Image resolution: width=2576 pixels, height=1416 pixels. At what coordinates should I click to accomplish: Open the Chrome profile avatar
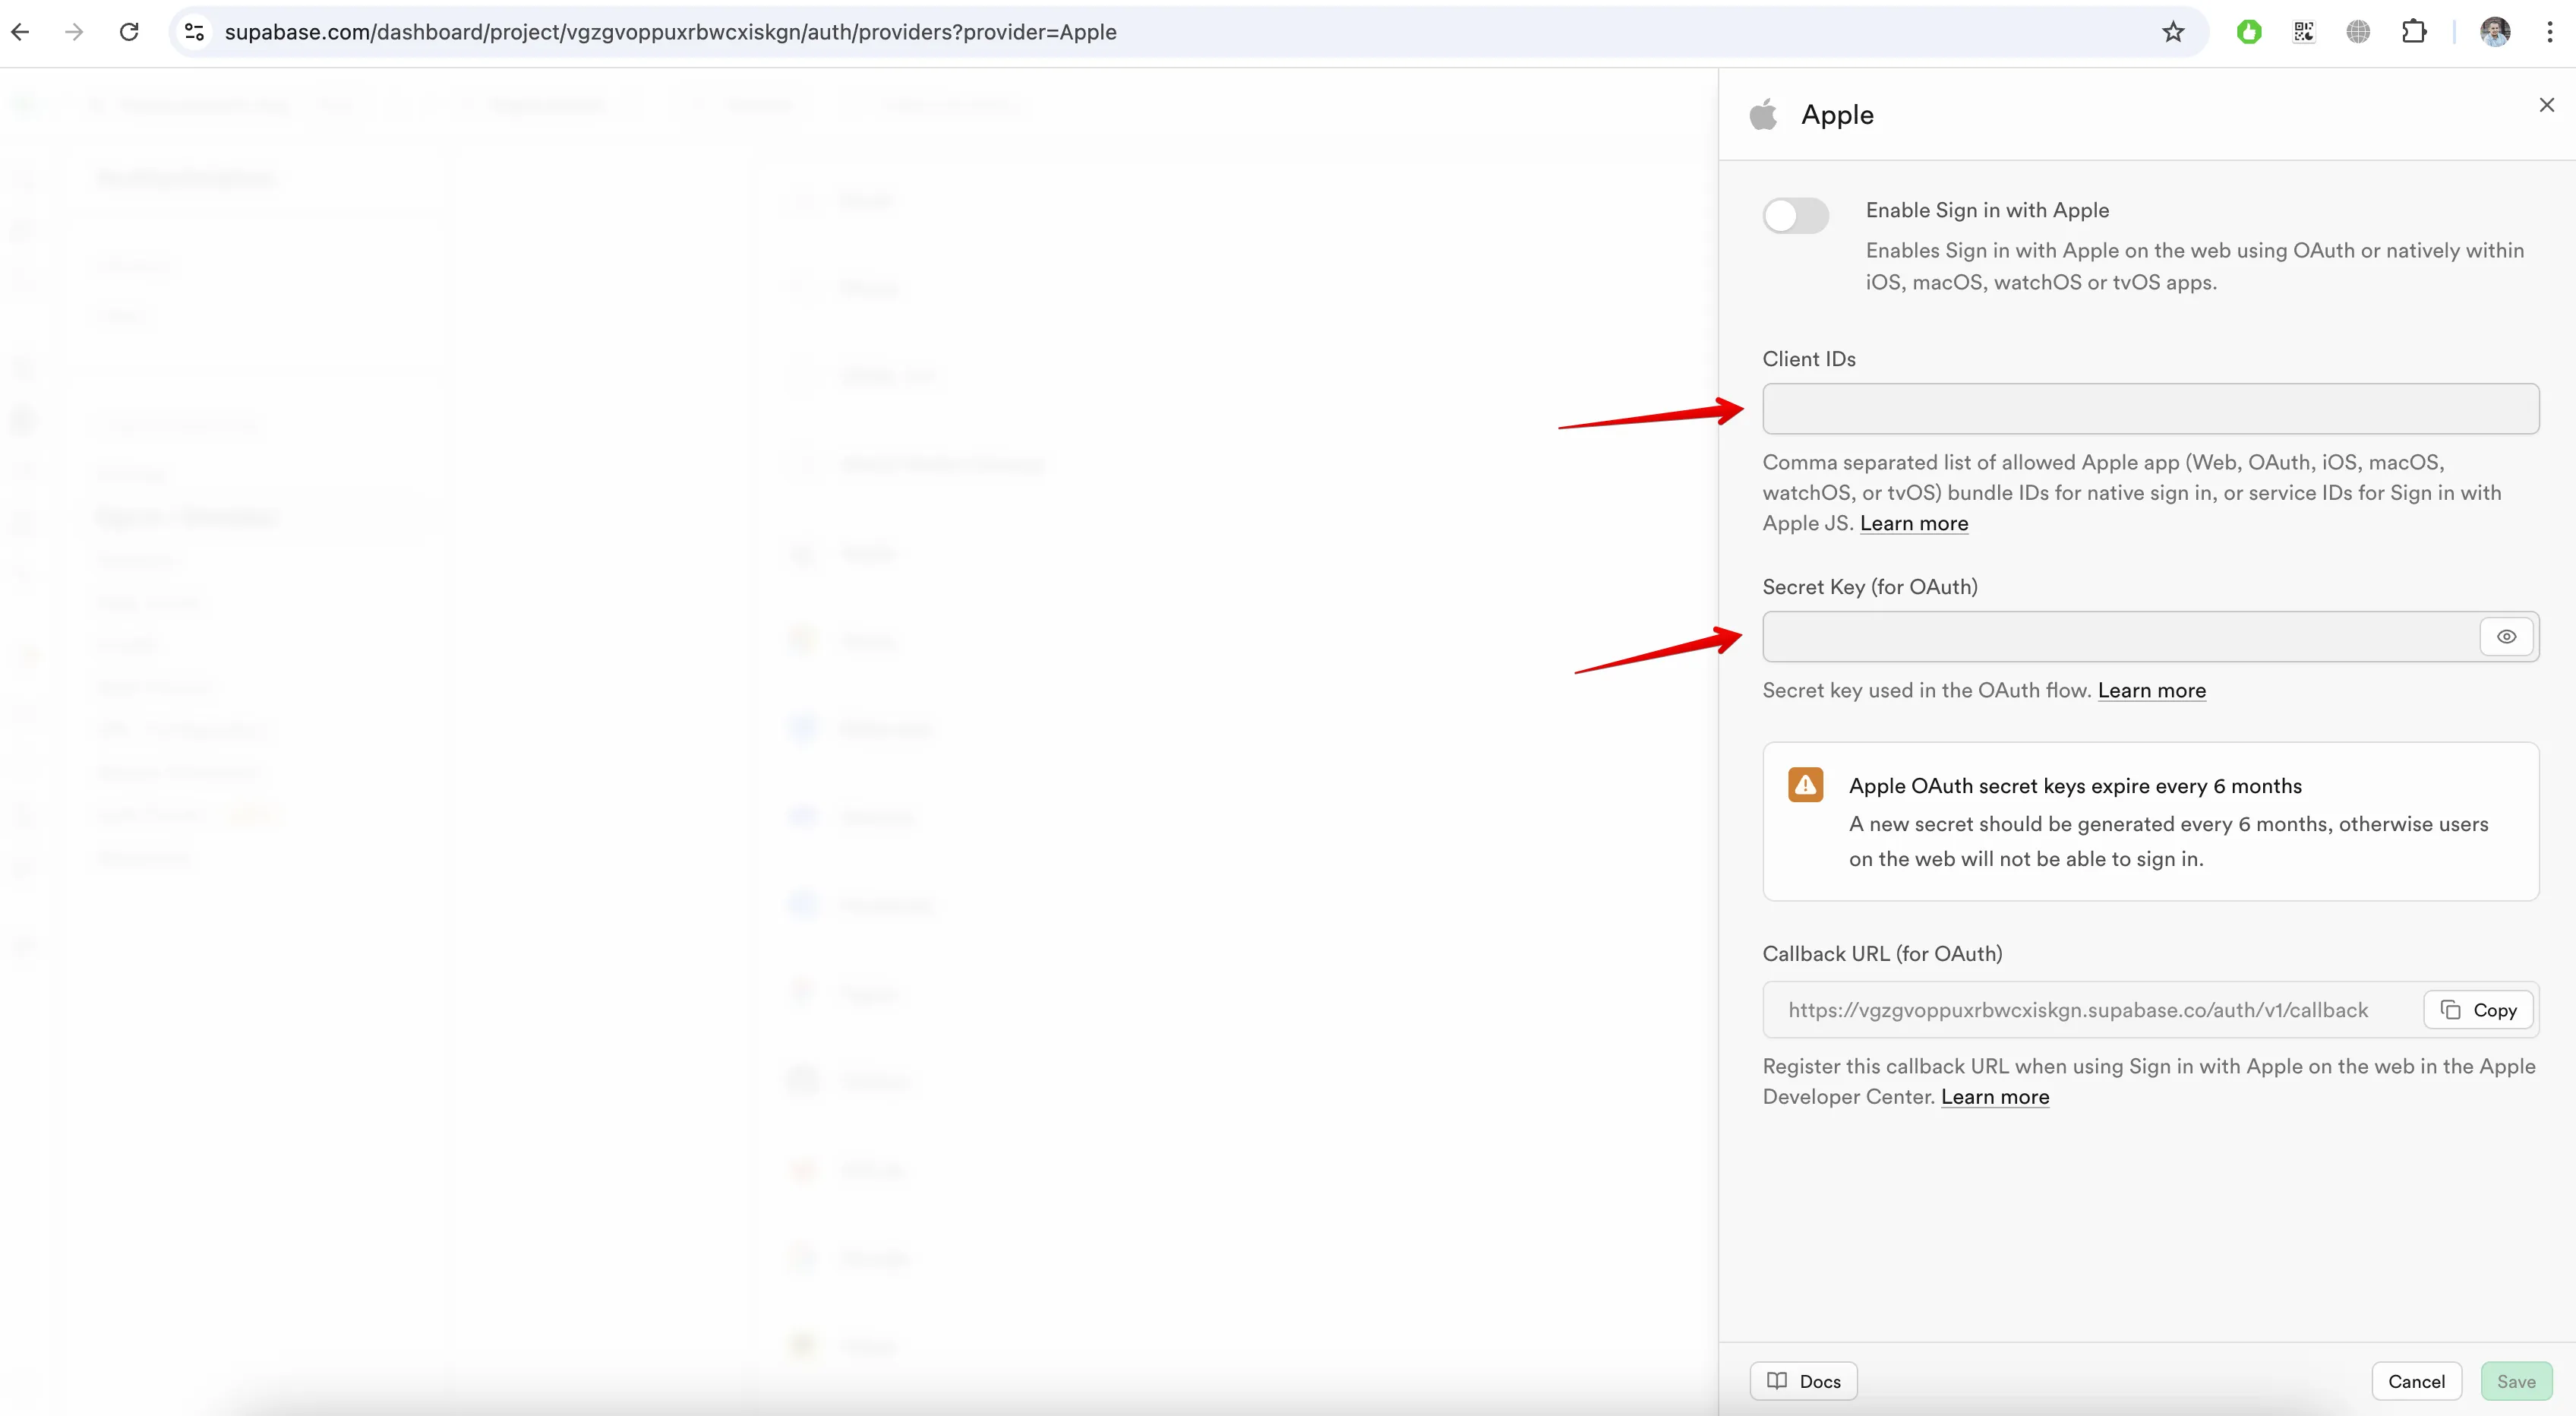[x=2495, y=32]
